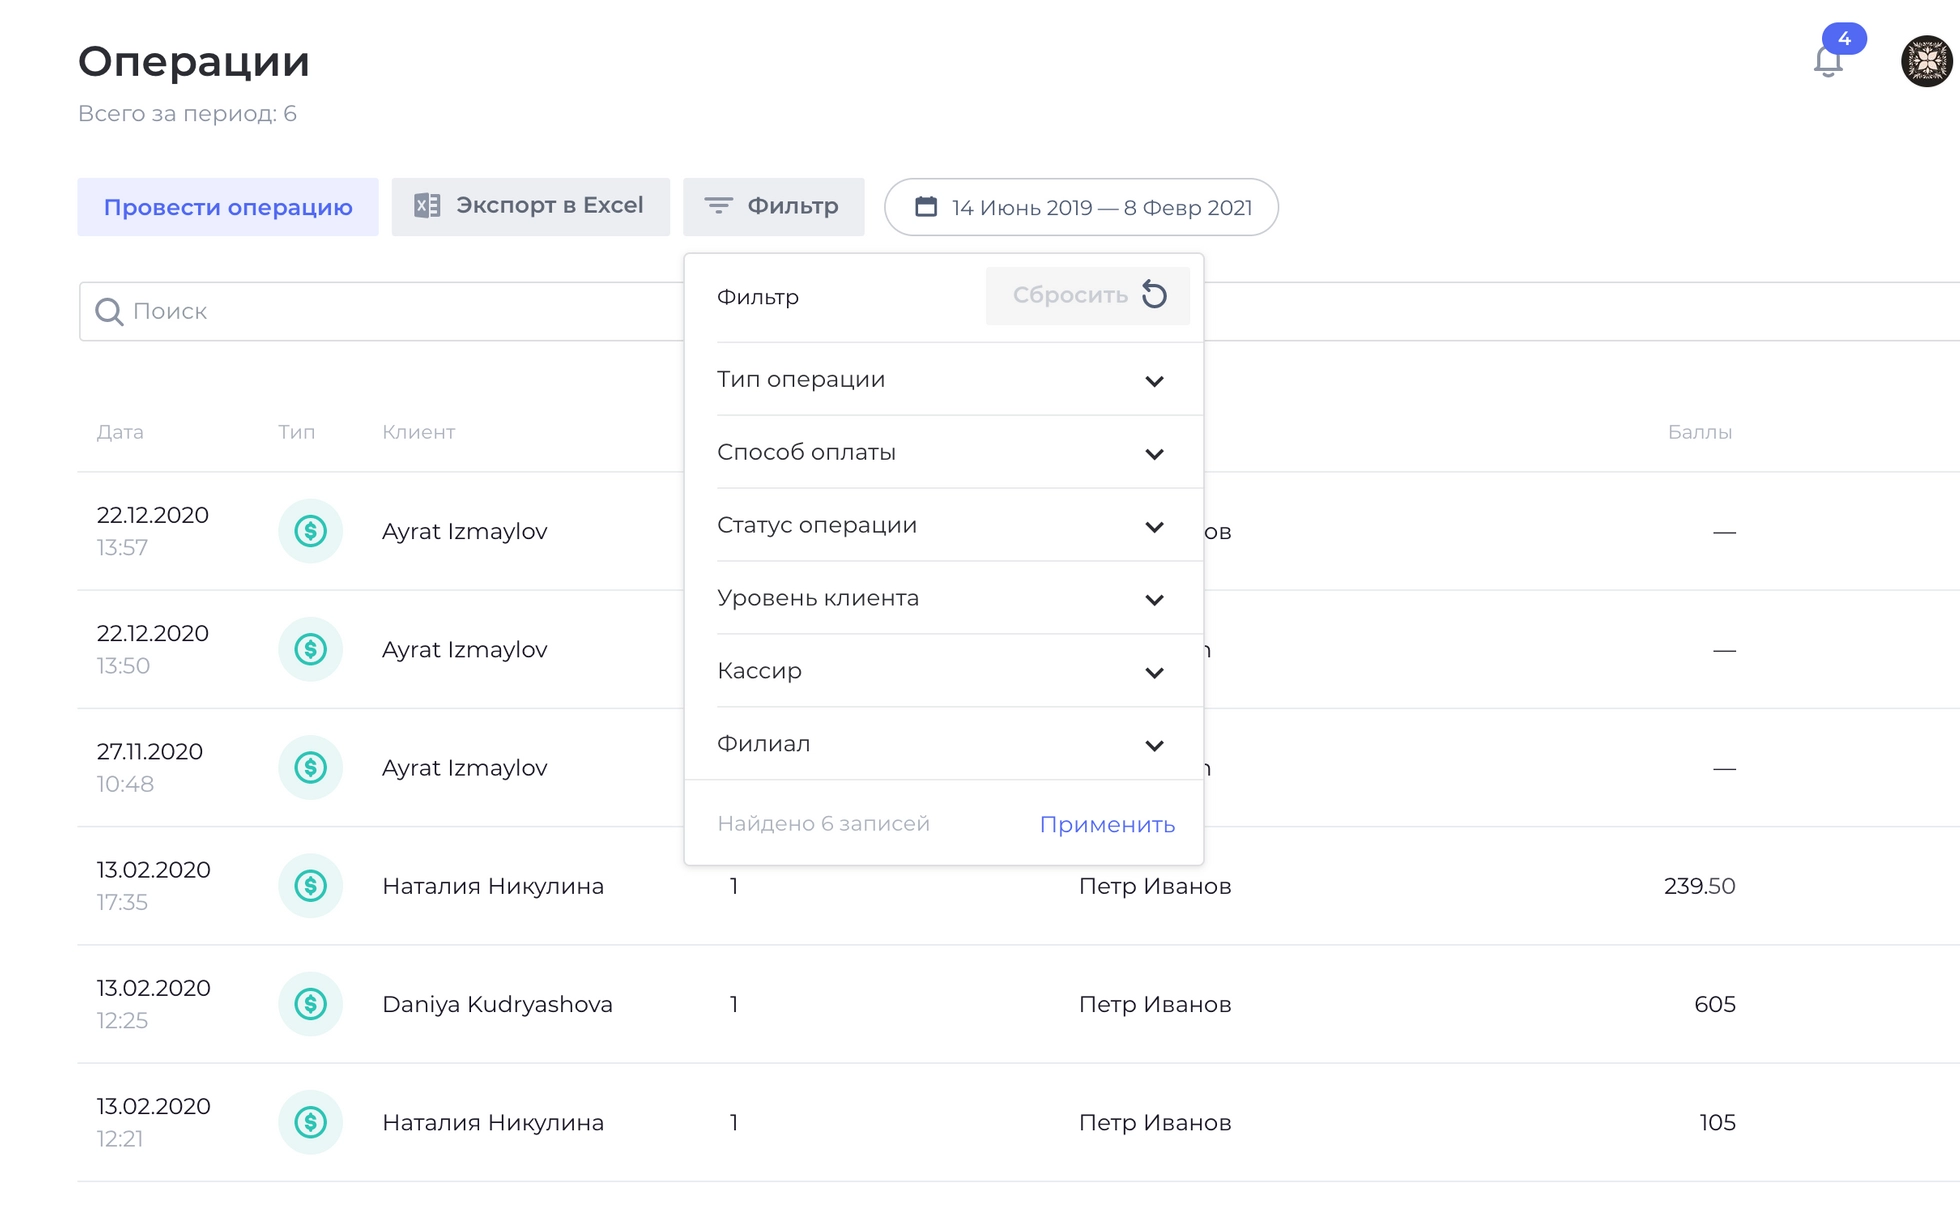Viewport: 1960px width, 1212px height.
Task: Click the dollar icon for 13.02.2020 17:35 row
Action: (x=310, y=885)
